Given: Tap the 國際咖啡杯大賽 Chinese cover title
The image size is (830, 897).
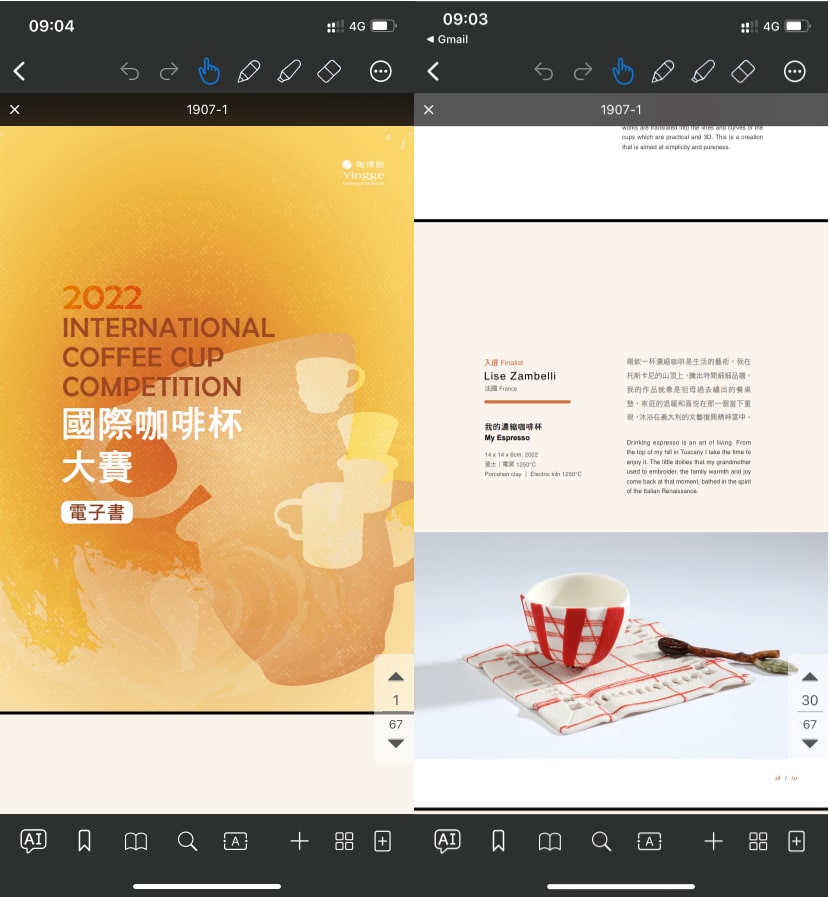Looking at the screenshot, I should pyautogui.click(x=152, y=446).
